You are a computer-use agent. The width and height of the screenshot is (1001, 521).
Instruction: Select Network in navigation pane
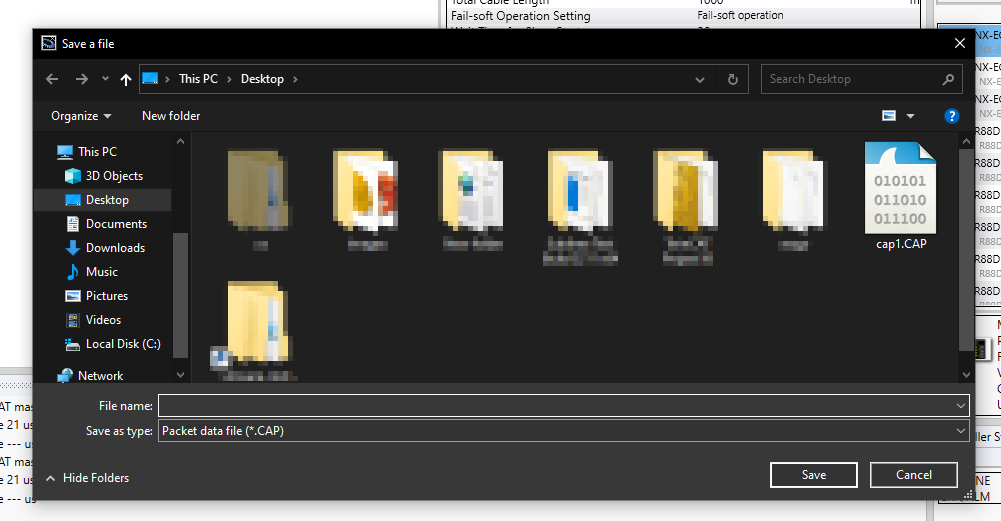tap(100, 376)
